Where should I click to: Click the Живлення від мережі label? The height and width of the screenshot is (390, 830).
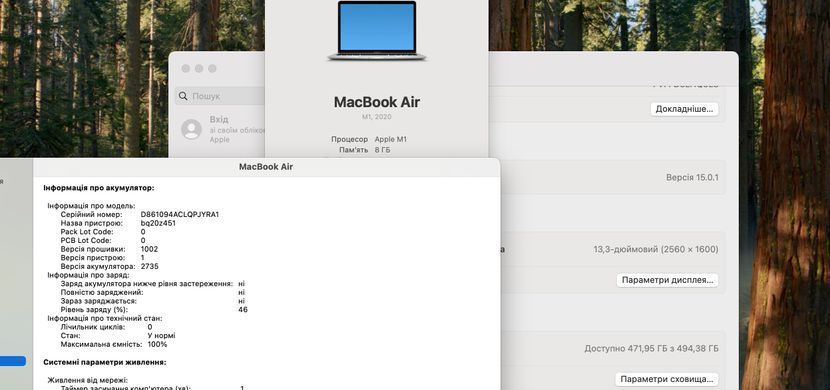pos(87,380)
